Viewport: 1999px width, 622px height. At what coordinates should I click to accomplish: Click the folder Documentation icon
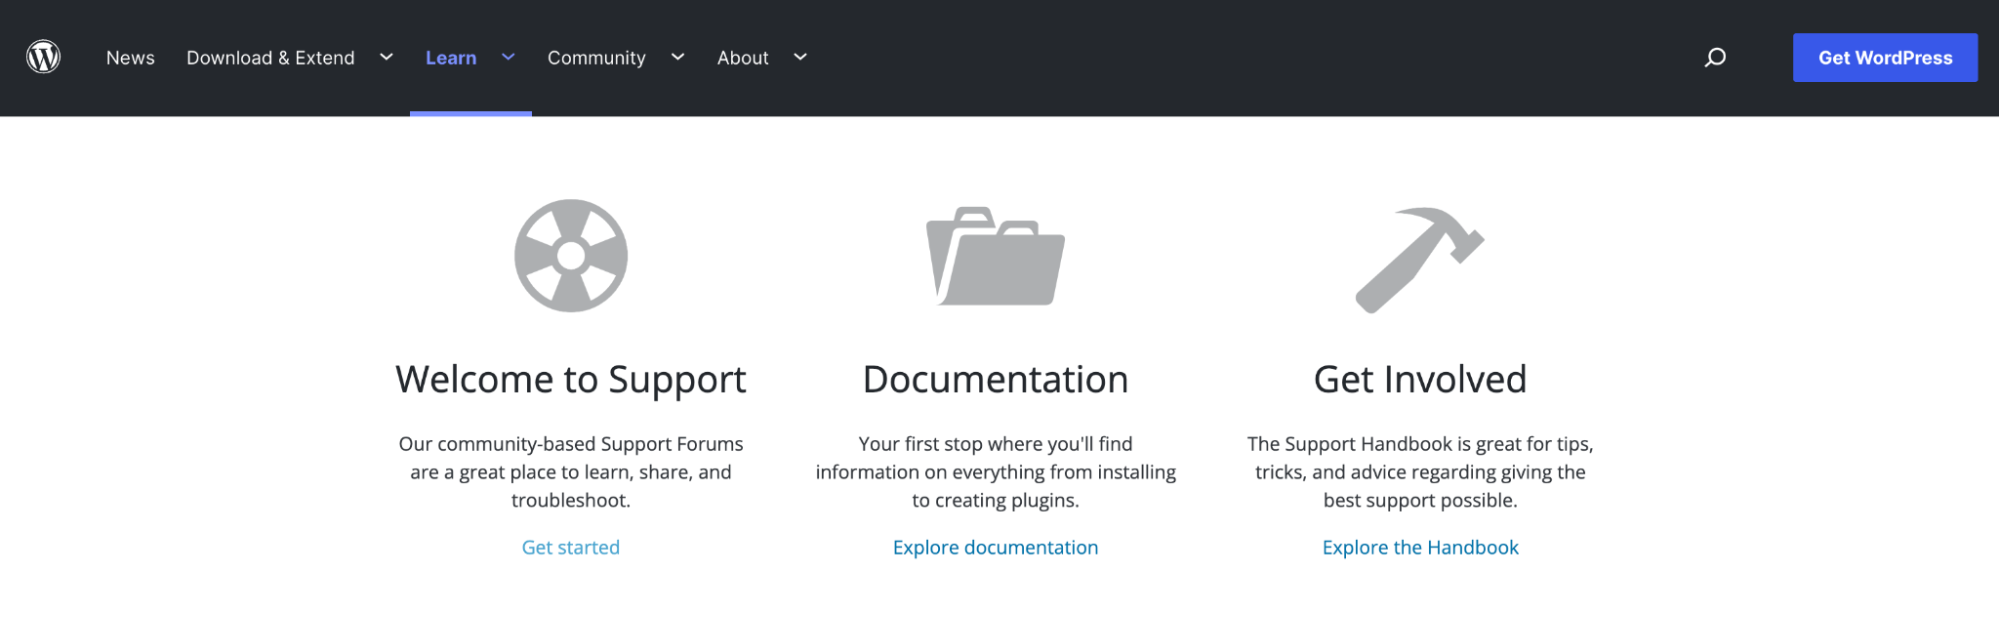[x=995, y=256]
